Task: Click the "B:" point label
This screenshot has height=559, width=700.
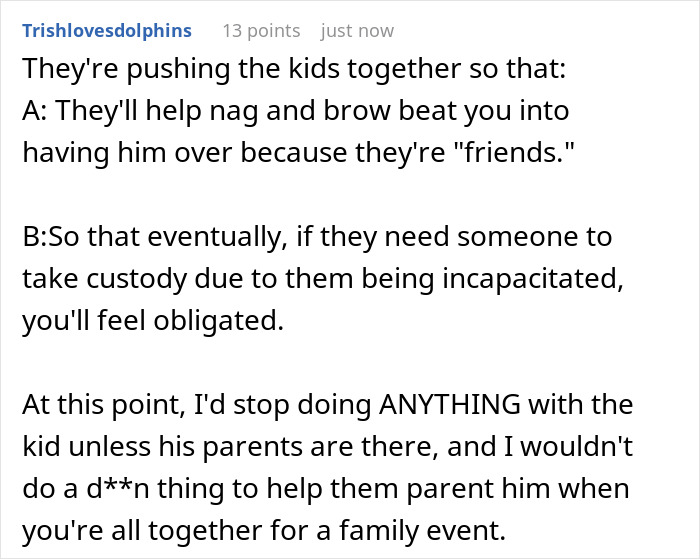Action: point(37,239)
